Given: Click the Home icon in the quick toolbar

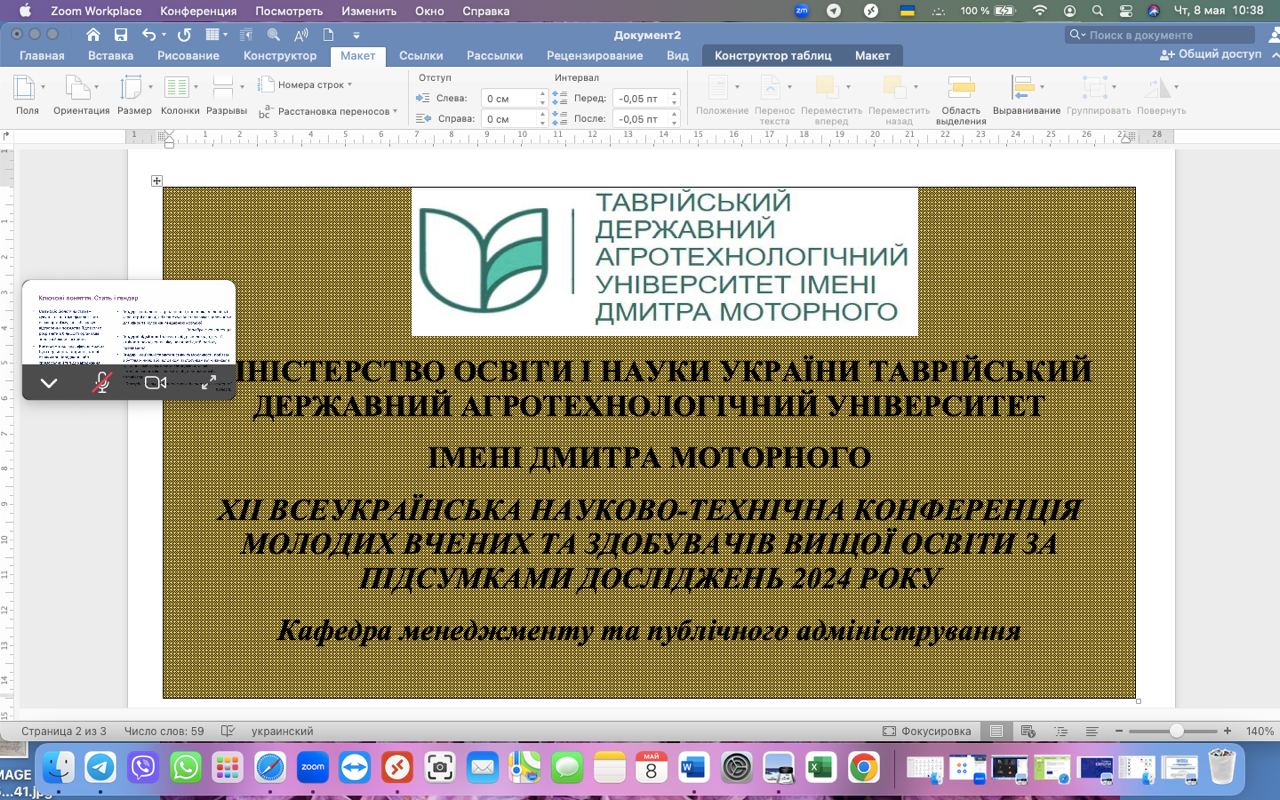Looking at the screenshot, I should [x=93, y=35].
